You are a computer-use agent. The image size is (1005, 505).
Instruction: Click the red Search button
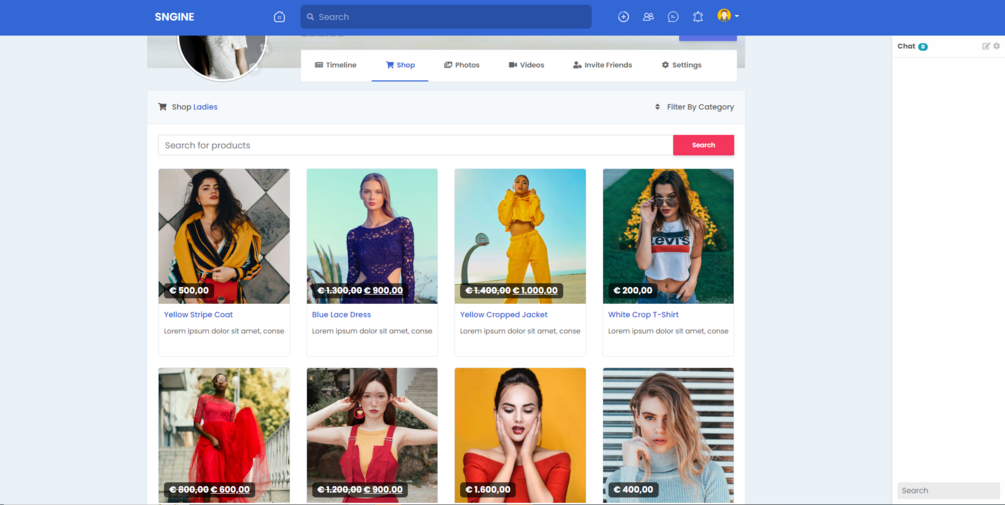pyautogui.click(x=703, y=145)
